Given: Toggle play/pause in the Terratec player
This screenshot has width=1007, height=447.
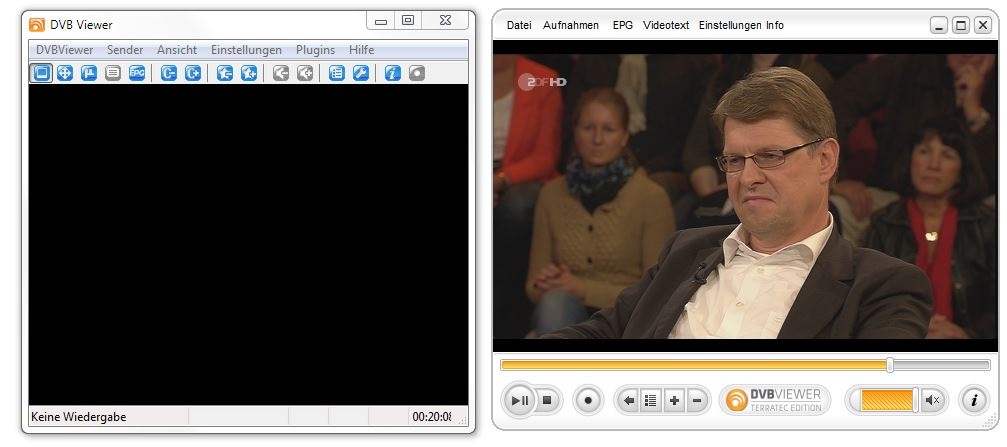Looking at the screenshot, I should (x=520, y=401).
